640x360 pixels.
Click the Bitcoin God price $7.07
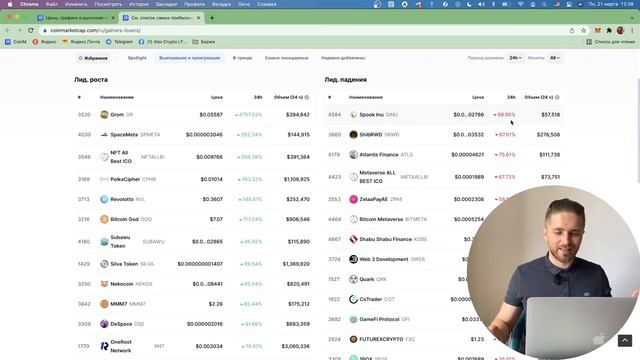pyautogui.click(x=216, y=219)
